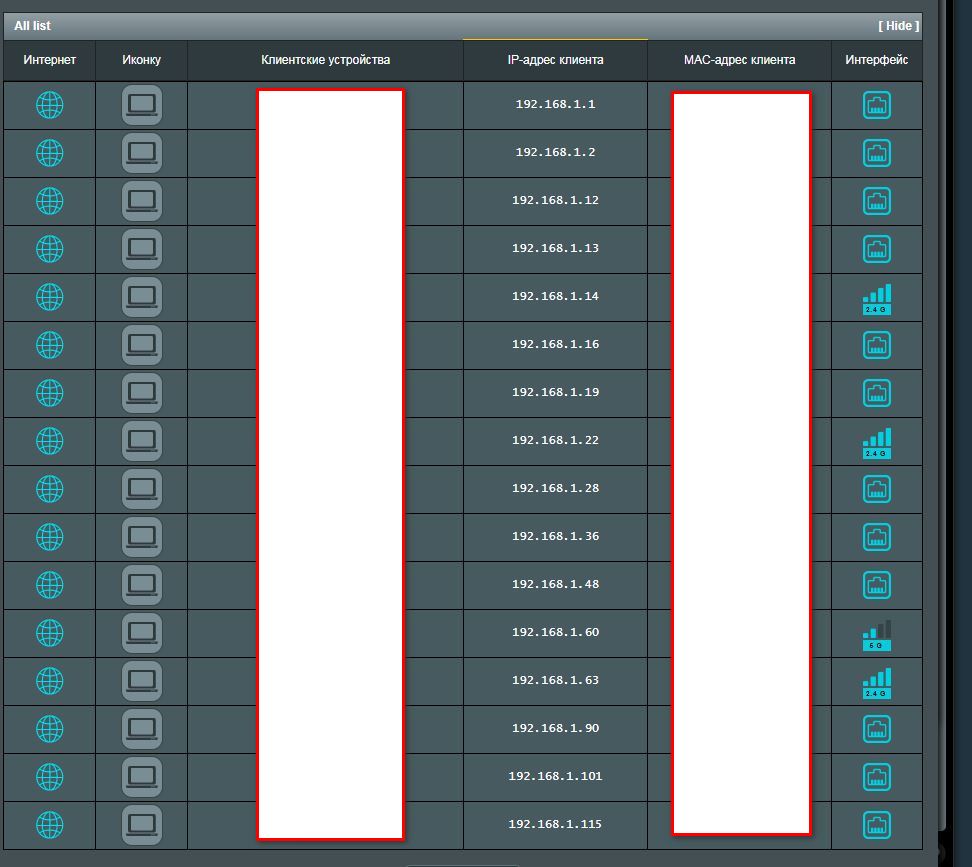Click the Клиентские устройства column header
Screen dimensions: 972x867
point(325,60)
